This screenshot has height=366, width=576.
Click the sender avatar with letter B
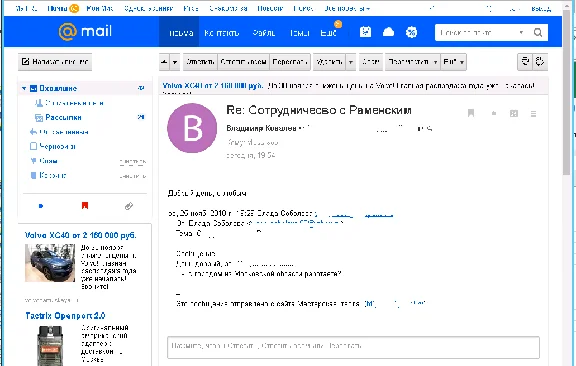192,128
